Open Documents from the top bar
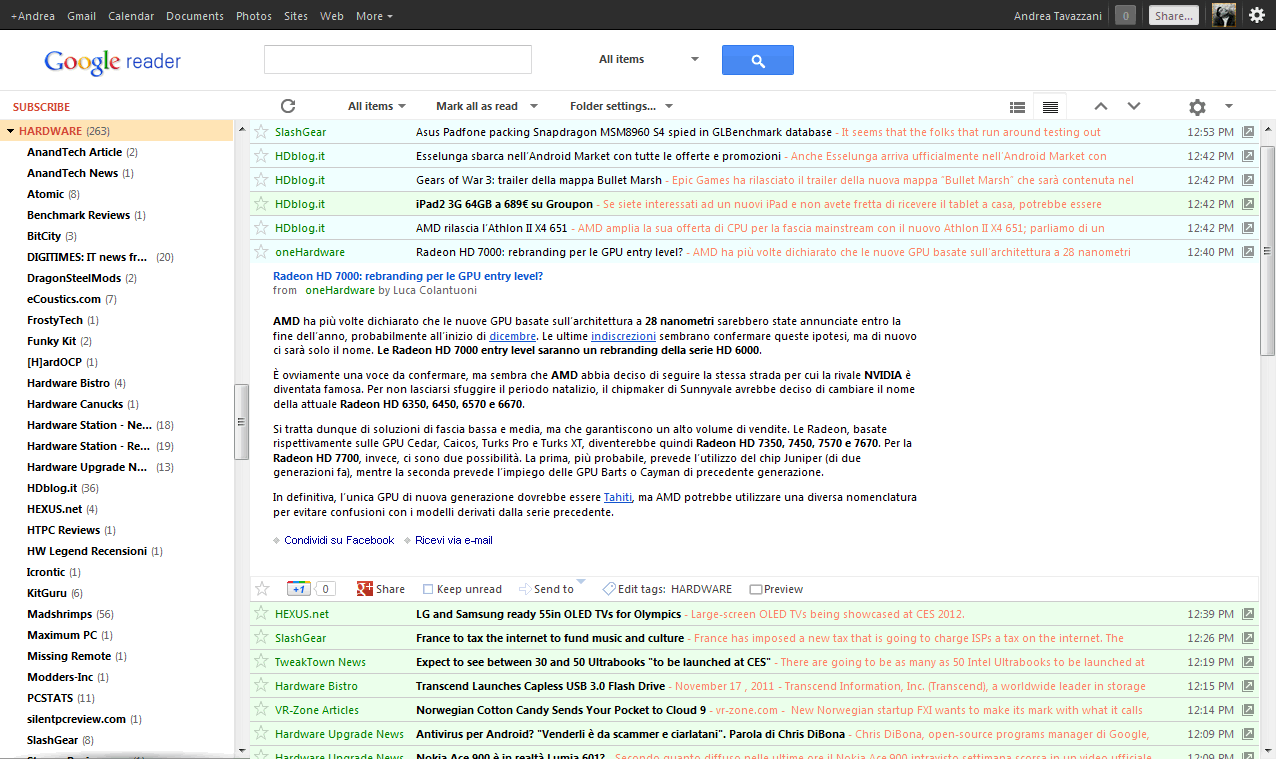Screen dimensions: 1276x772 tap(195, 16)
